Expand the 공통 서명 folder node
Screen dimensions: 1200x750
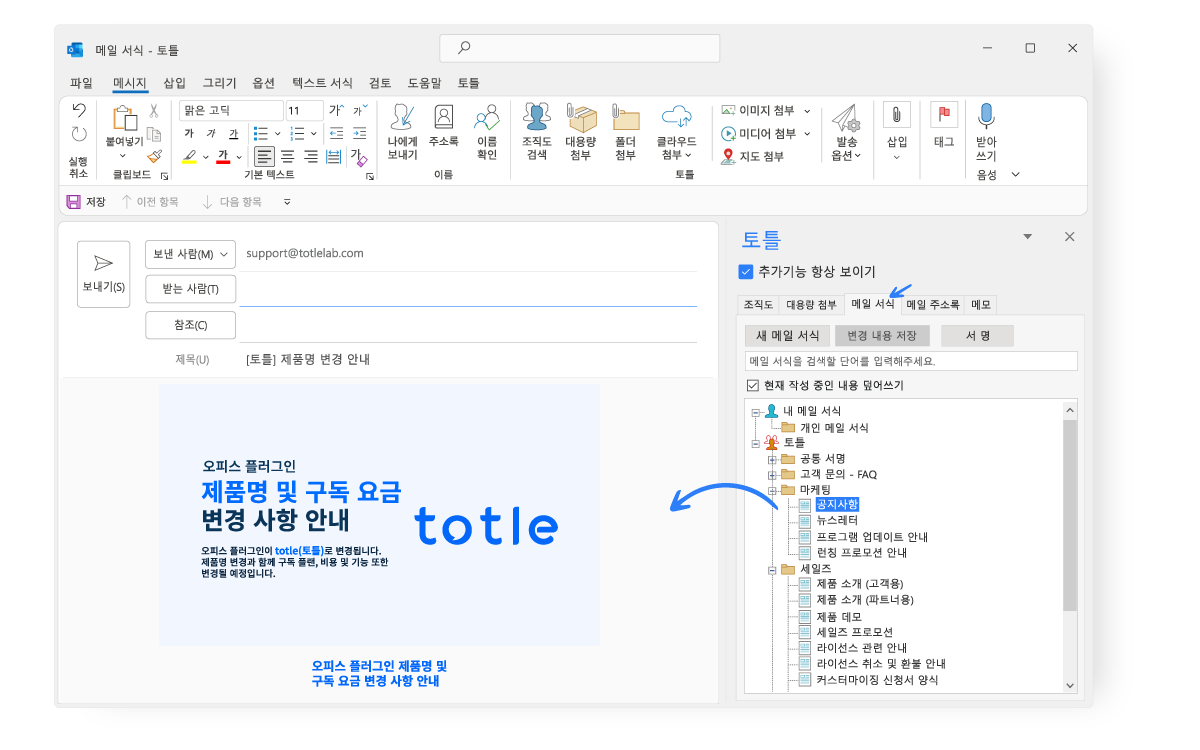(772, 458)
